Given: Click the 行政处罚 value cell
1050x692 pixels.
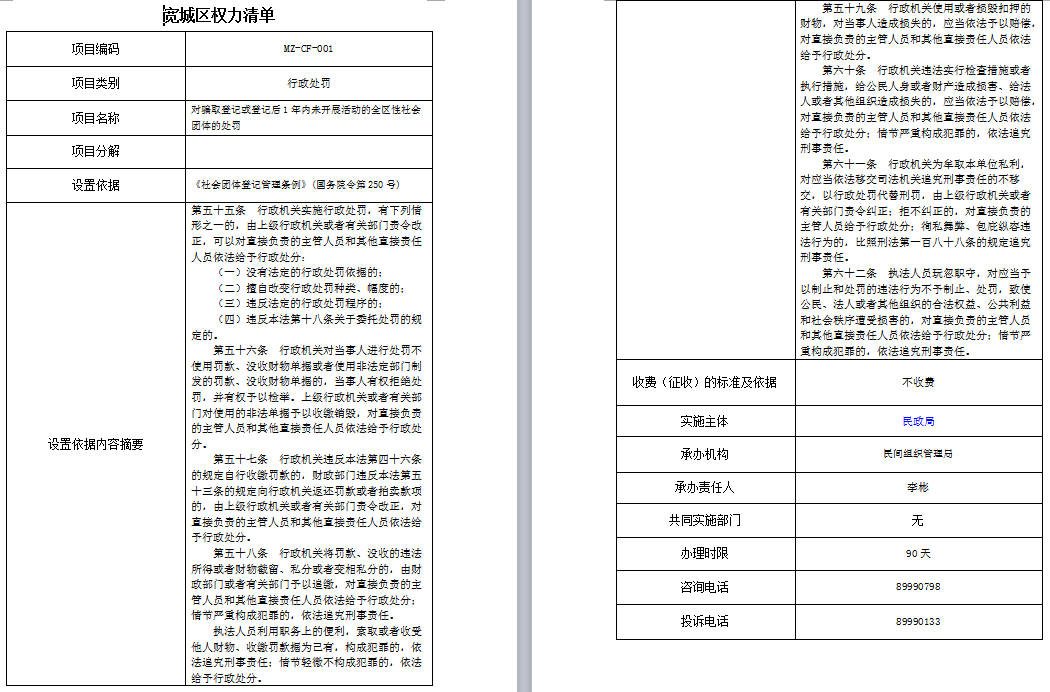Looking at the screenshot, I should coord(309,84).
